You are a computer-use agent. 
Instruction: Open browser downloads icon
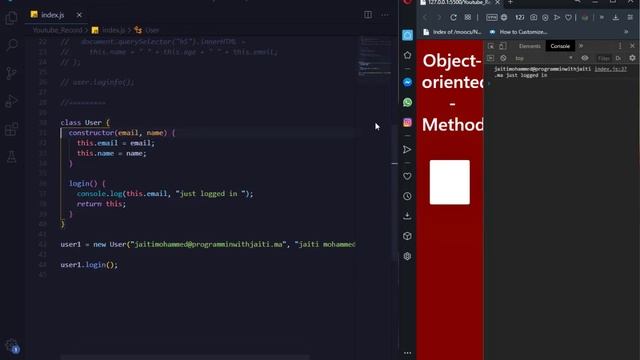616,18
